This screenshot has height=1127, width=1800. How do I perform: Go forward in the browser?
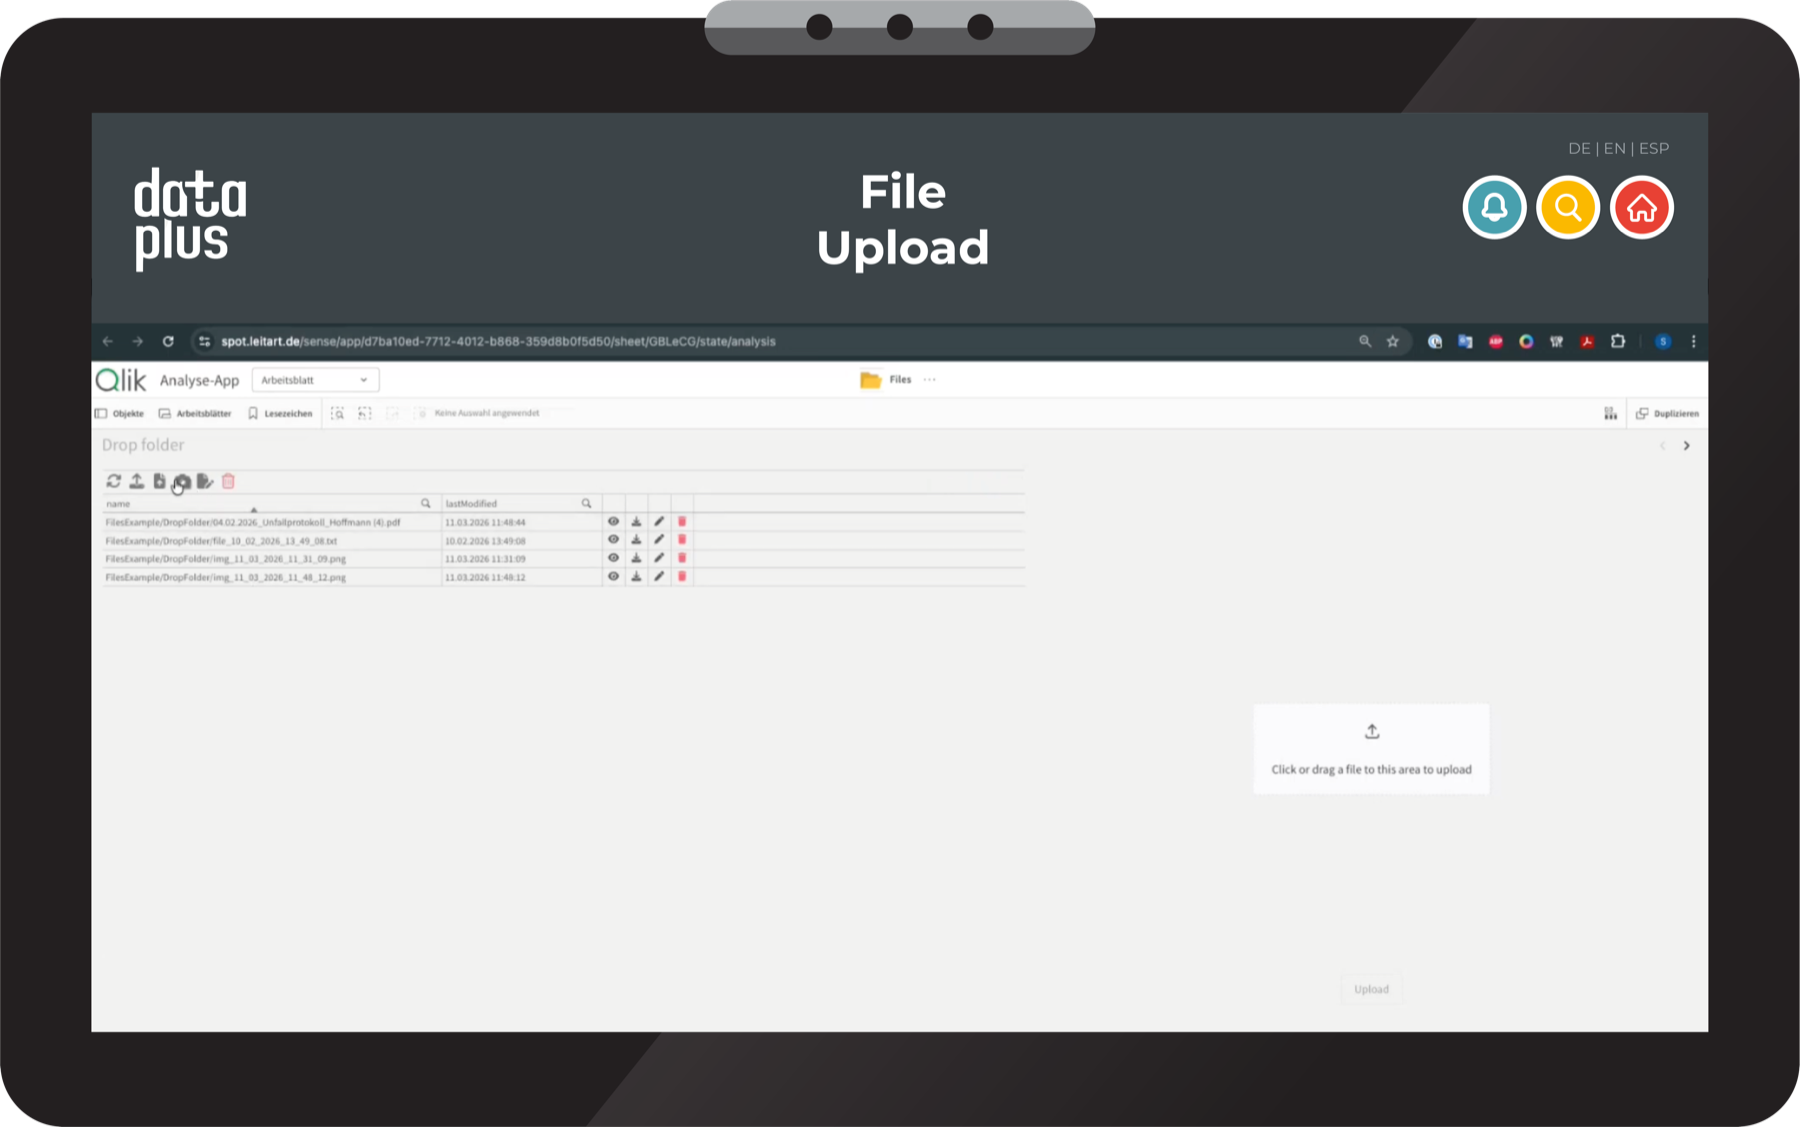138,342
